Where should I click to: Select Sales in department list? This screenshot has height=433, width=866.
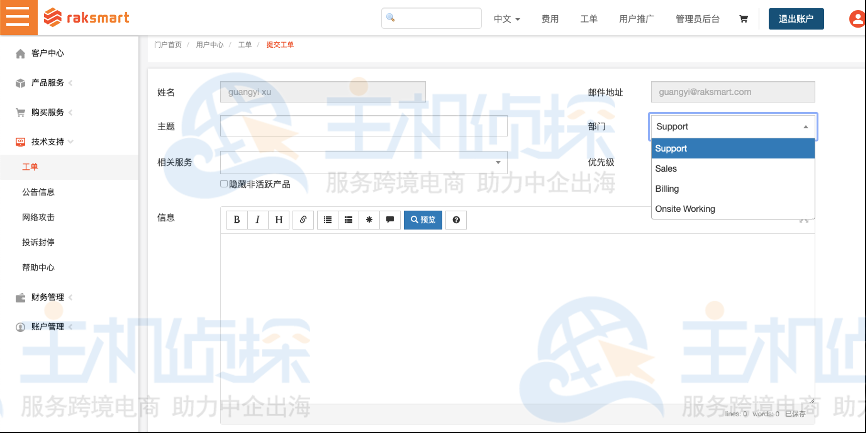pos(733,168)
